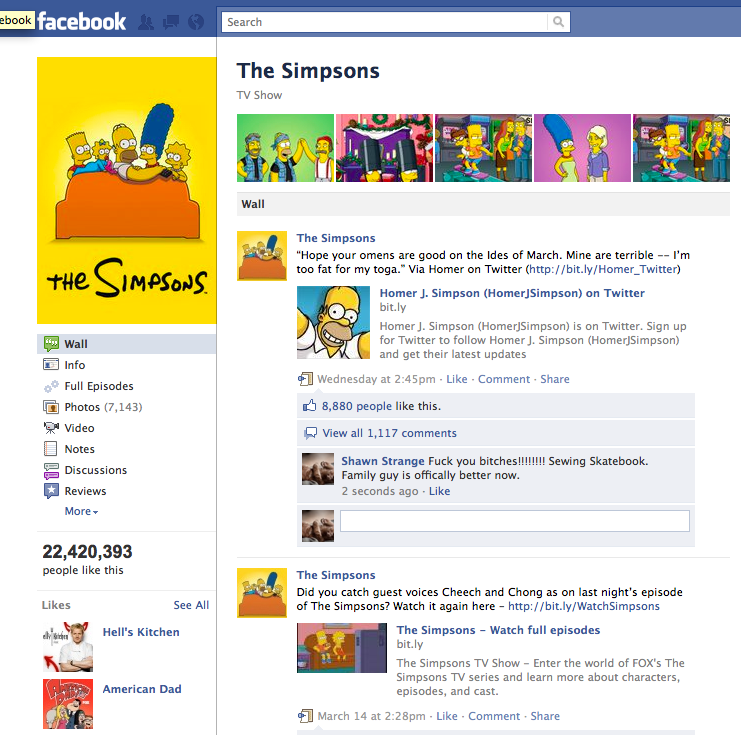Open friend requests icon in header

pos(146,22)
